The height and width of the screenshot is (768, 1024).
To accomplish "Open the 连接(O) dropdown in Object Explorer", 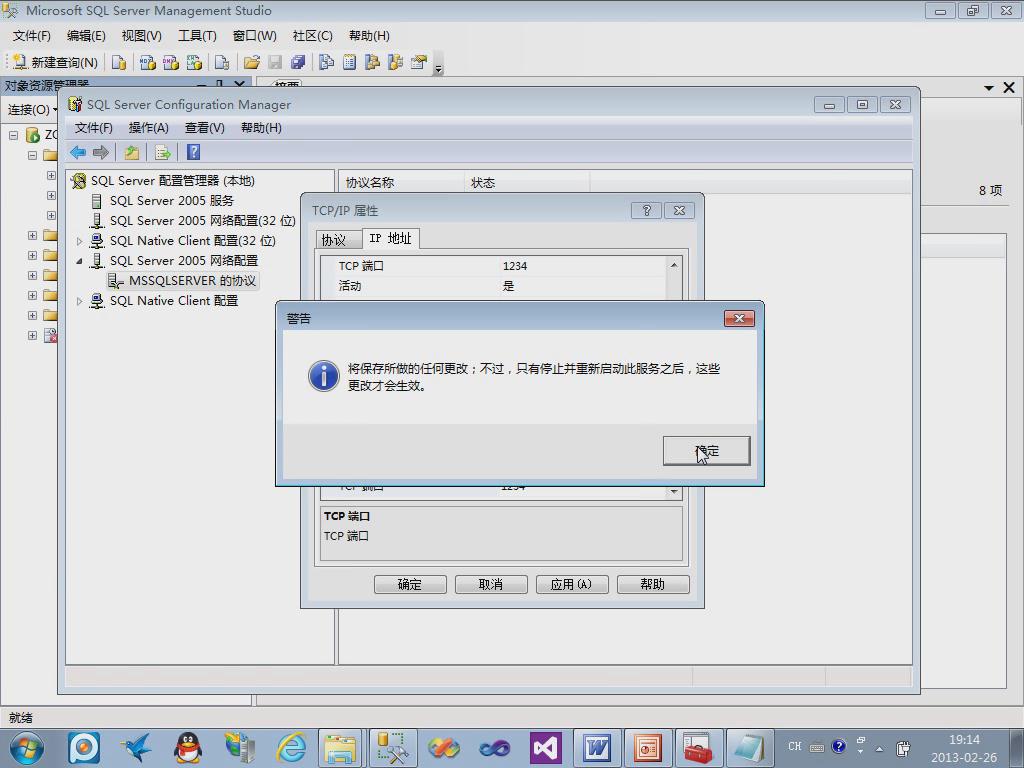I will pyautogui.click(x=33, y=109).
